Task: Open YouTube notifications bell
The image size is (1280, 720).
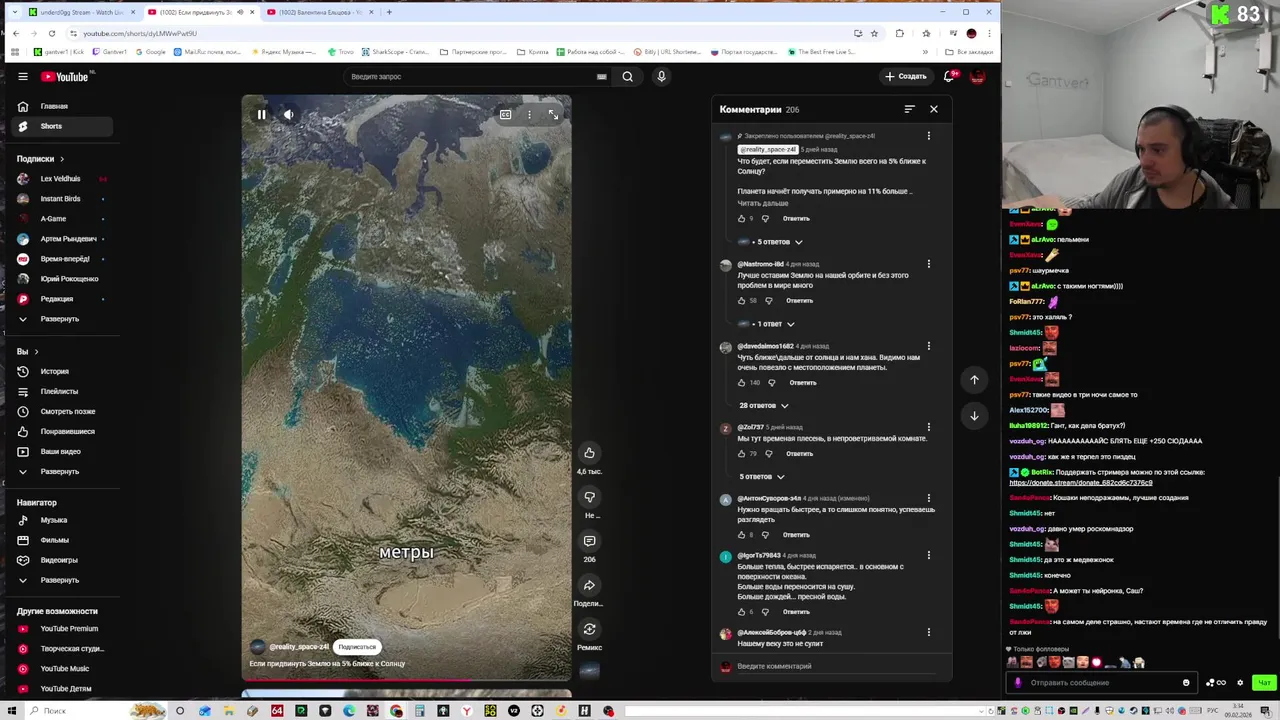Action: point(950,76)
